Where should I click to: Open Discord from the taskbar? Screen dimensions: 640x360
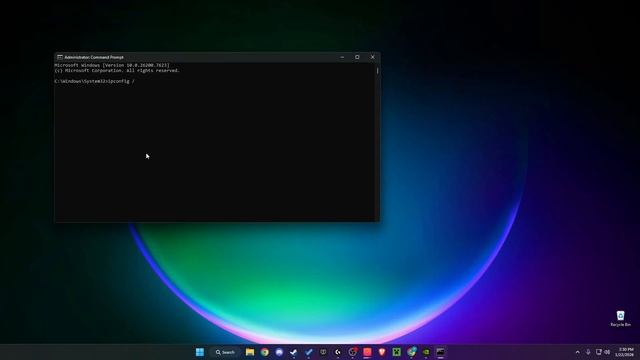pos(279,352)
